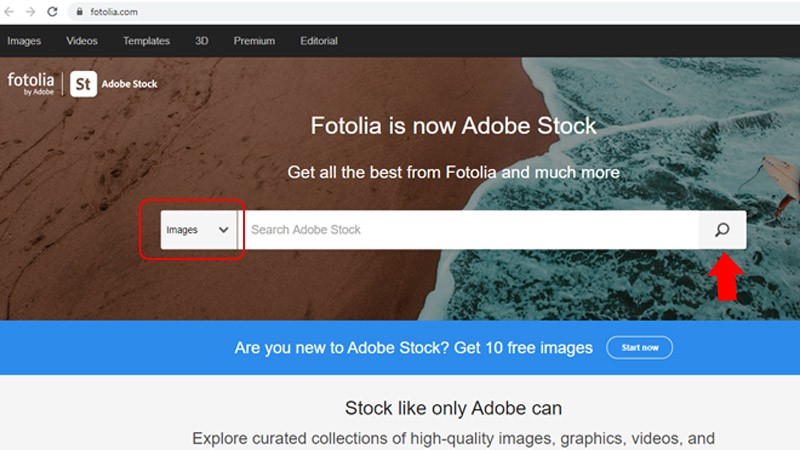Open the Templates menu item
This screenshot has width=800, height=450.
click(146, 41)
